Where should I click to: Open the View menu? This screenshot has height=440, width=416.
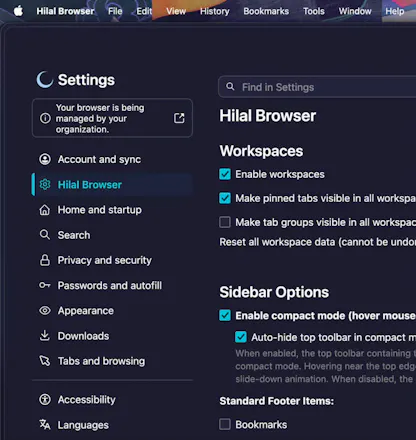176,11
